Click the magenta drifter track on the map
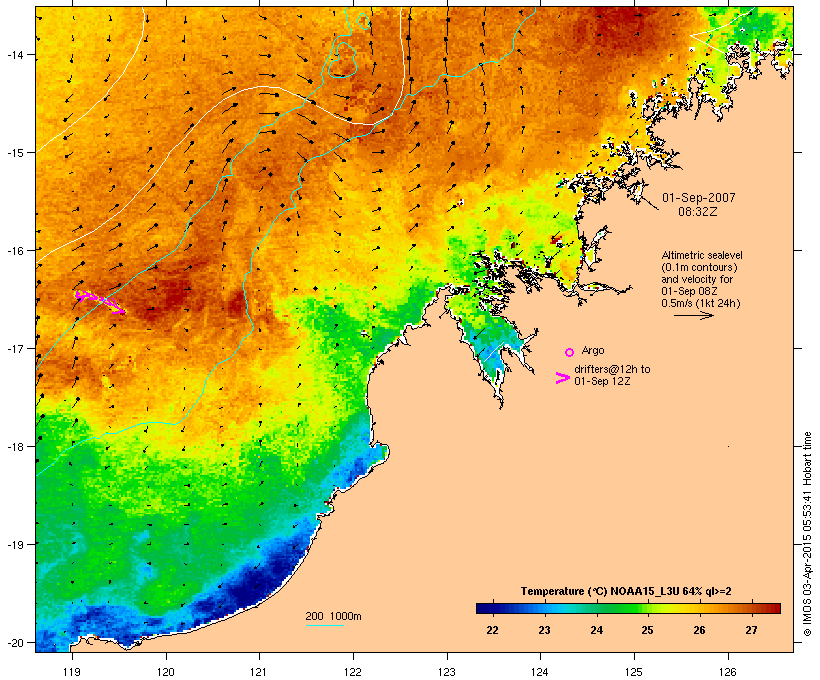 [100, 301]
